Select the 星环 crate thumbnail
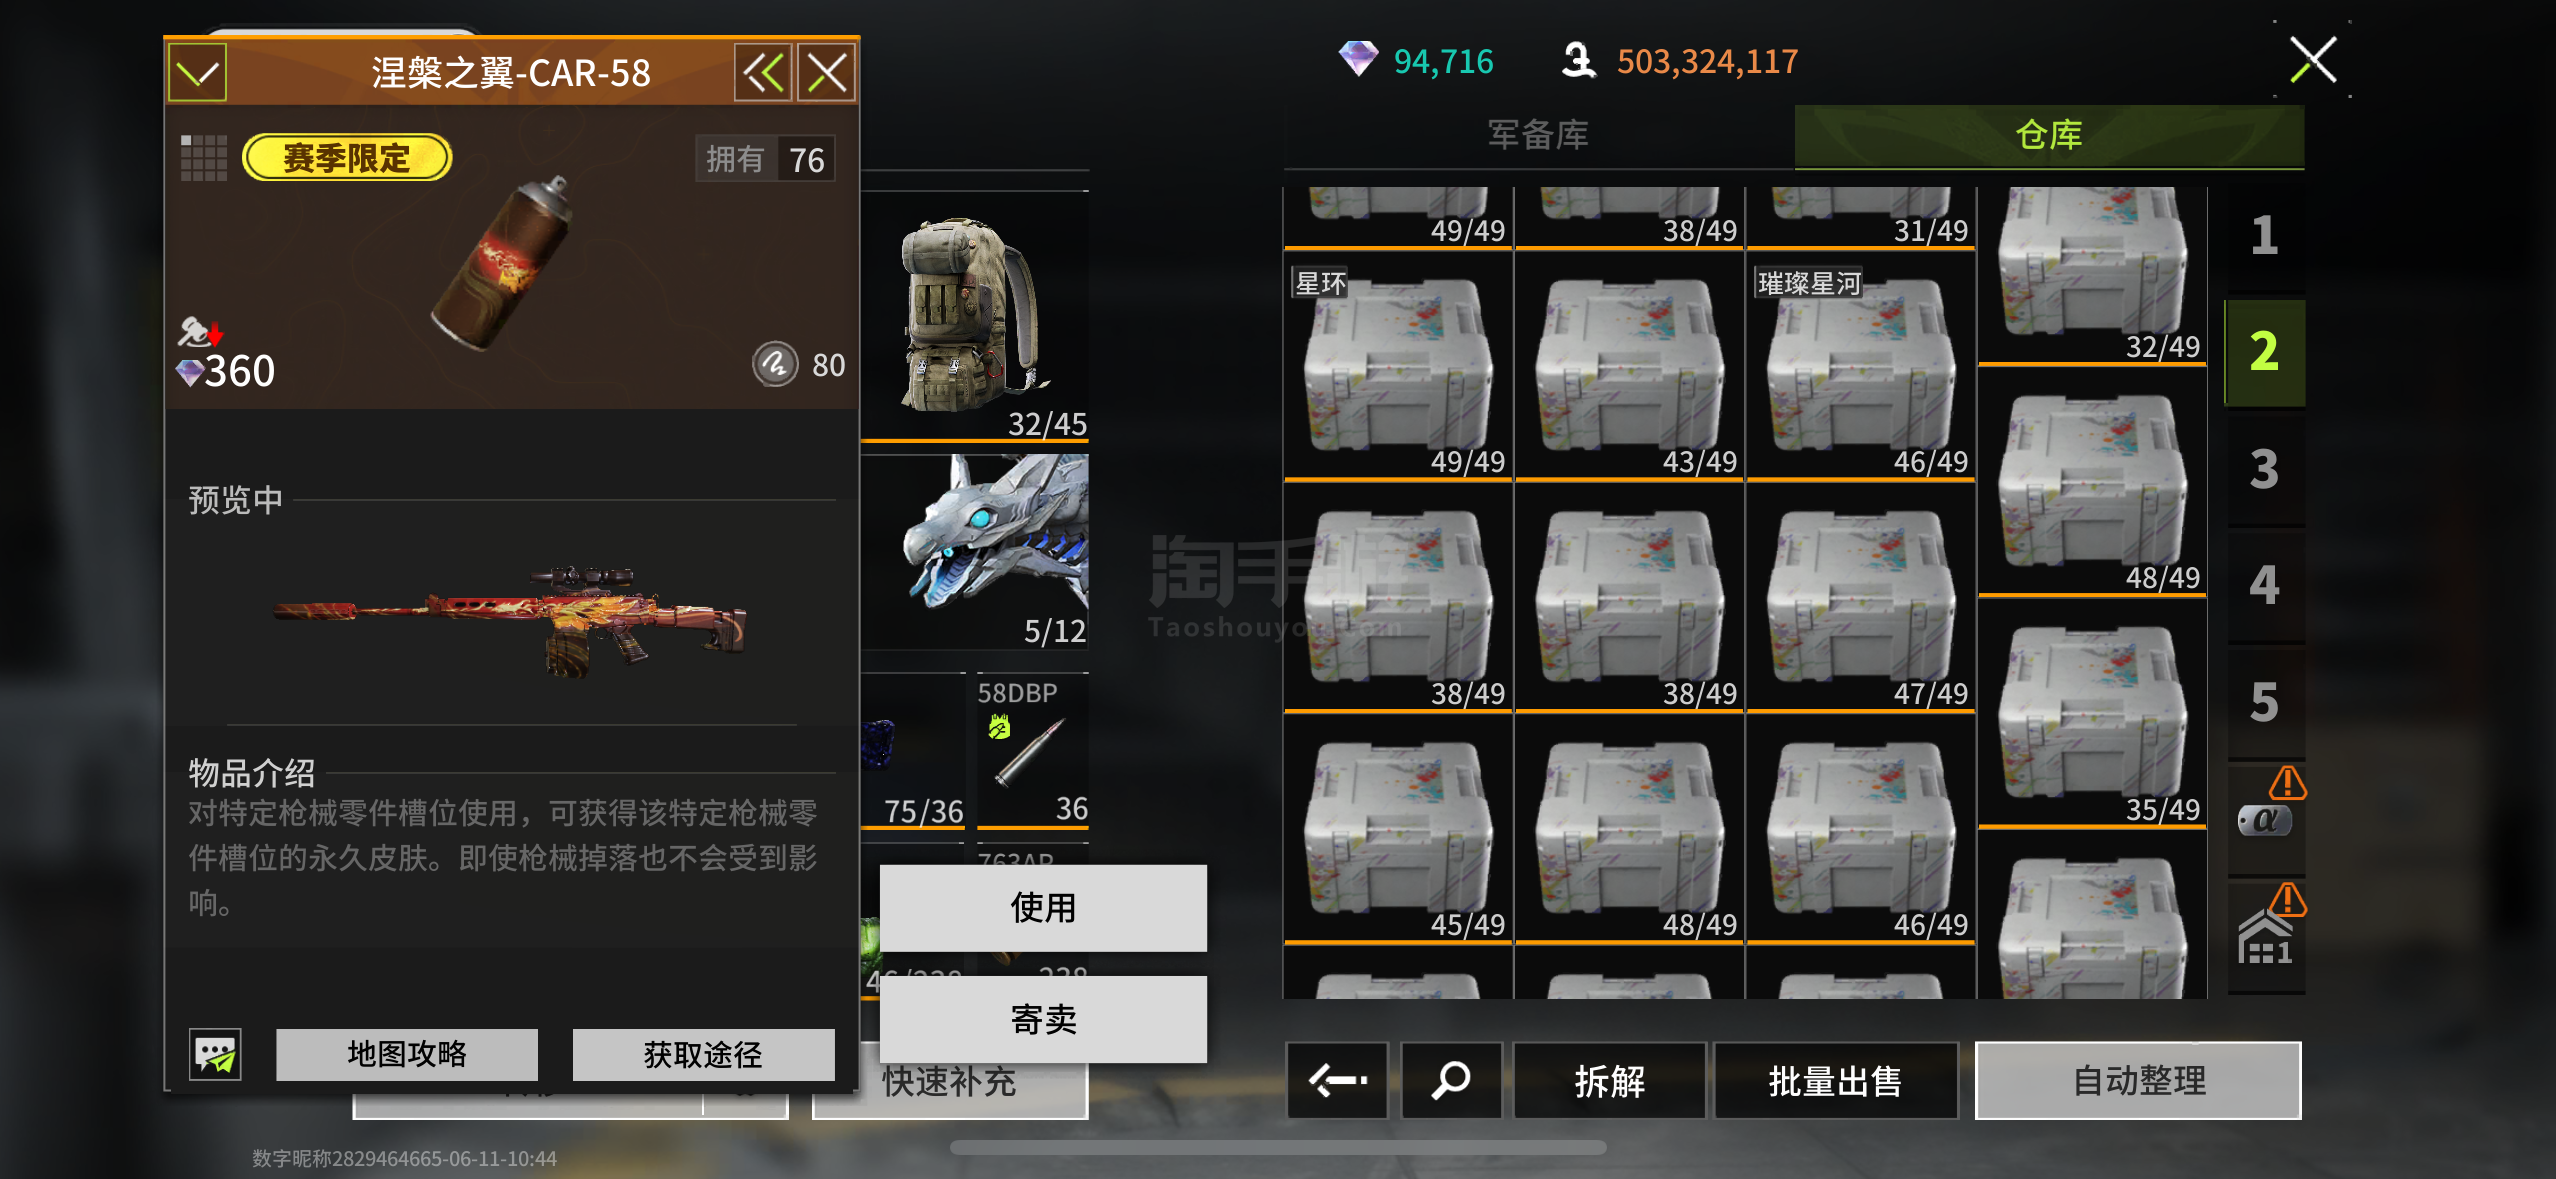This screenshot has height=1179, width=2556. 1398,366
